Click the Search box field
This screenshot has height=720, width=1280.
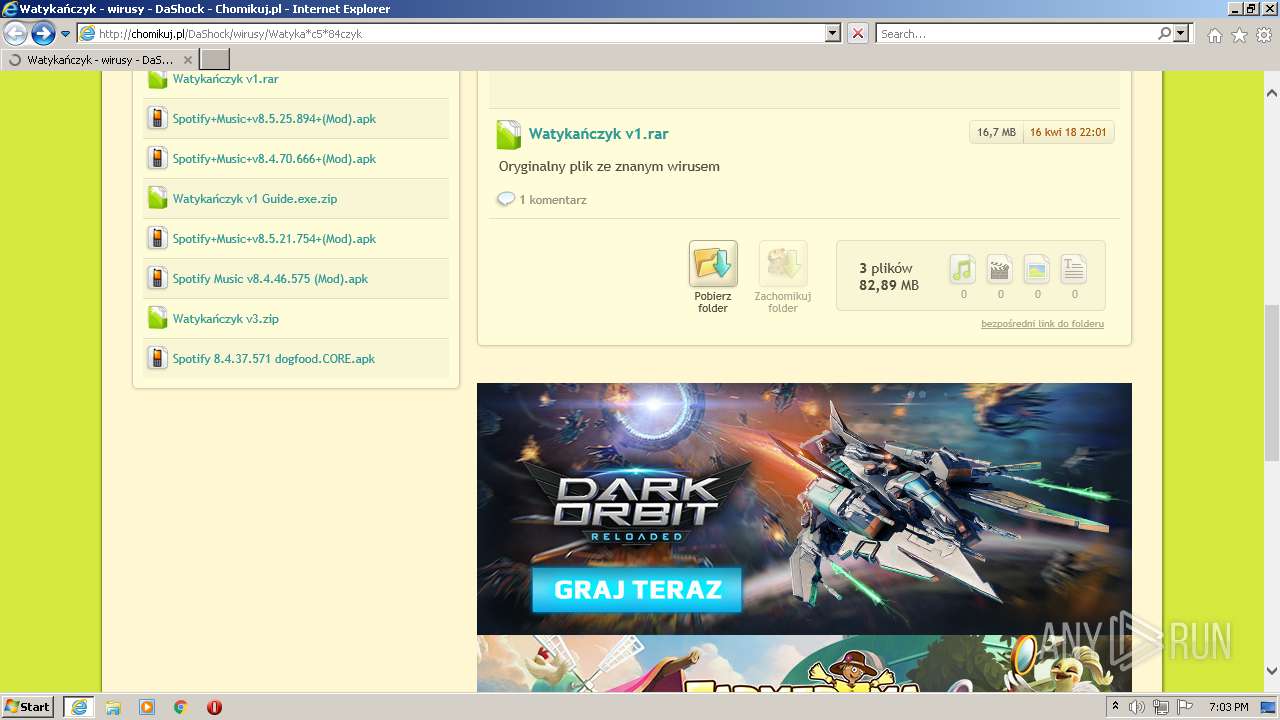[1016, 33]
